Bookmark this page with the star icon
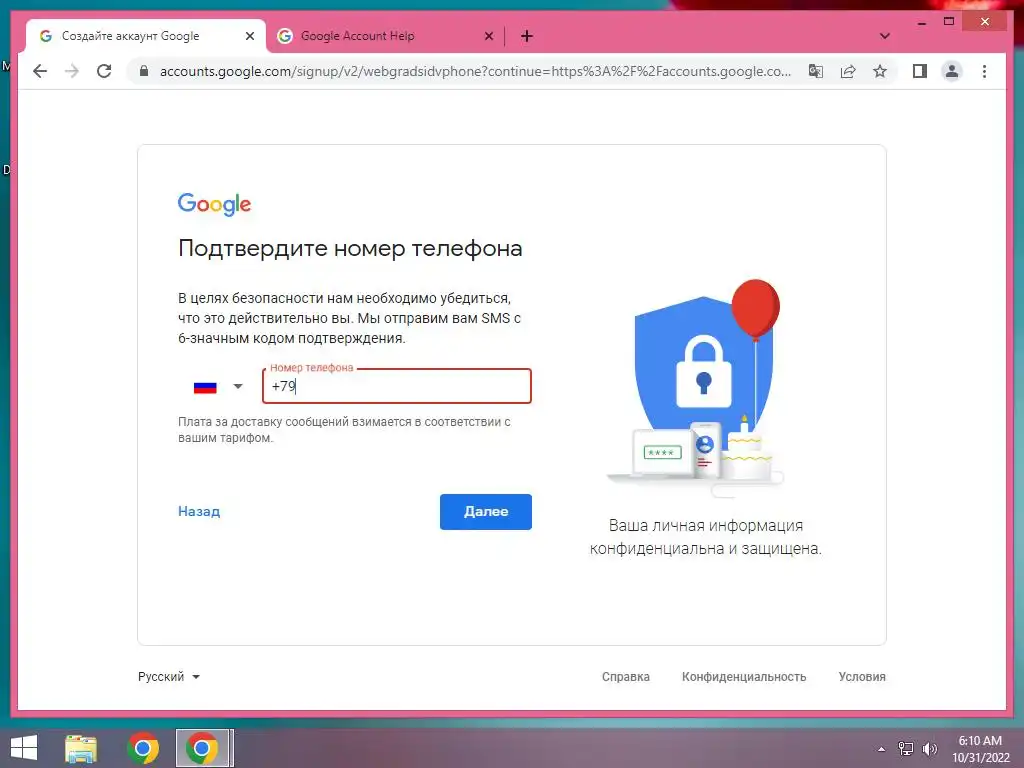Screen dimensions: 1024x768 (880, 71)
